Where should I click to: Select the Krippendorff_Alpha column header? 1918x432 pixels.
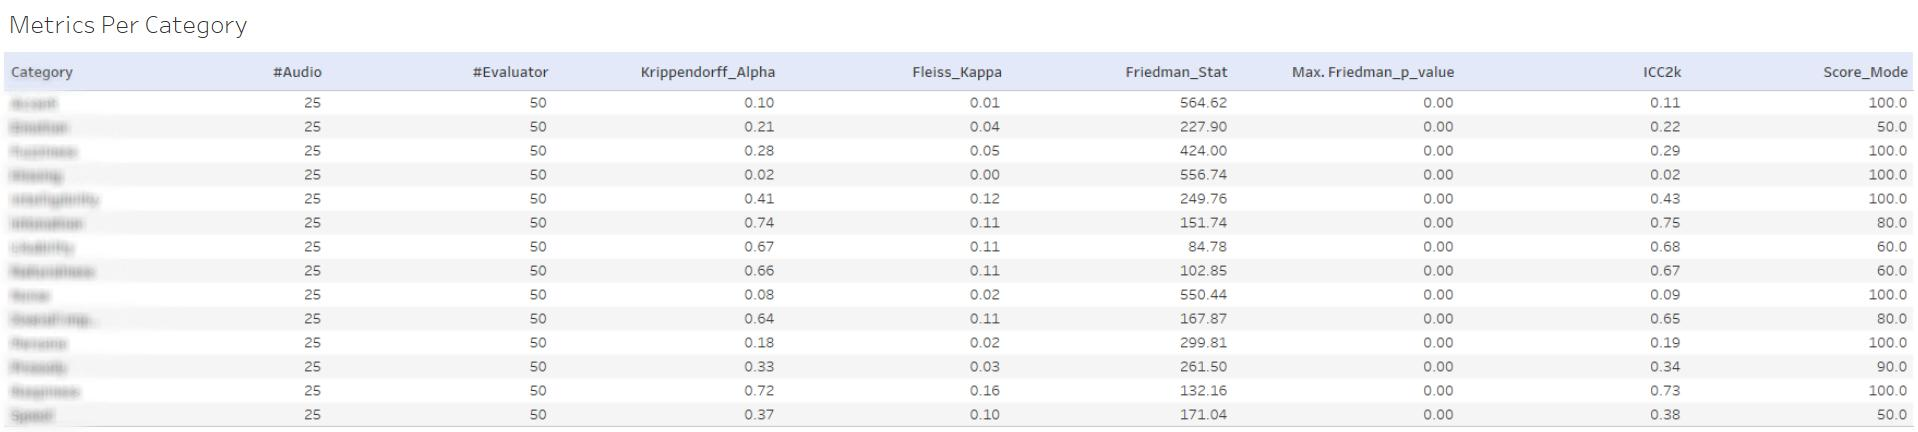click(708, 72)
